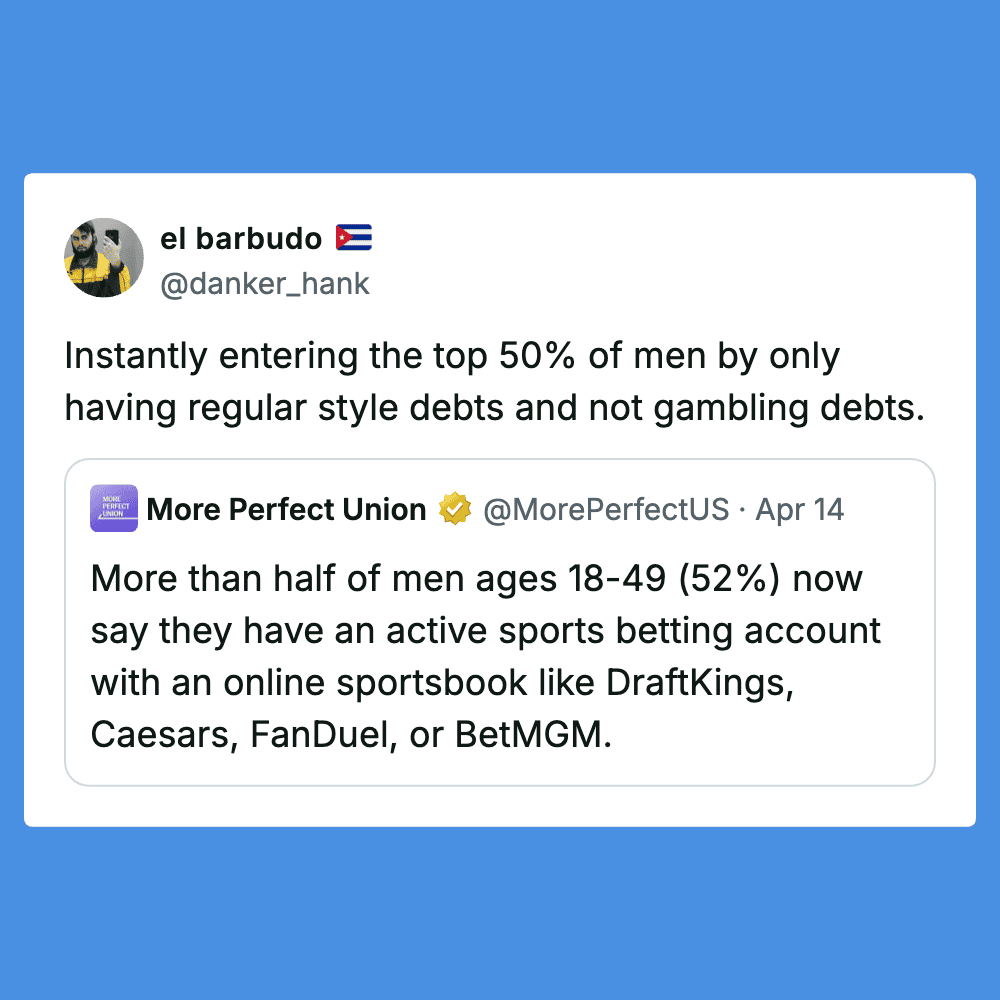The width and height of the screenshot is (1000, 1000).
Task: Click the gold verified checkmark badge
Action: pos(454,509)
